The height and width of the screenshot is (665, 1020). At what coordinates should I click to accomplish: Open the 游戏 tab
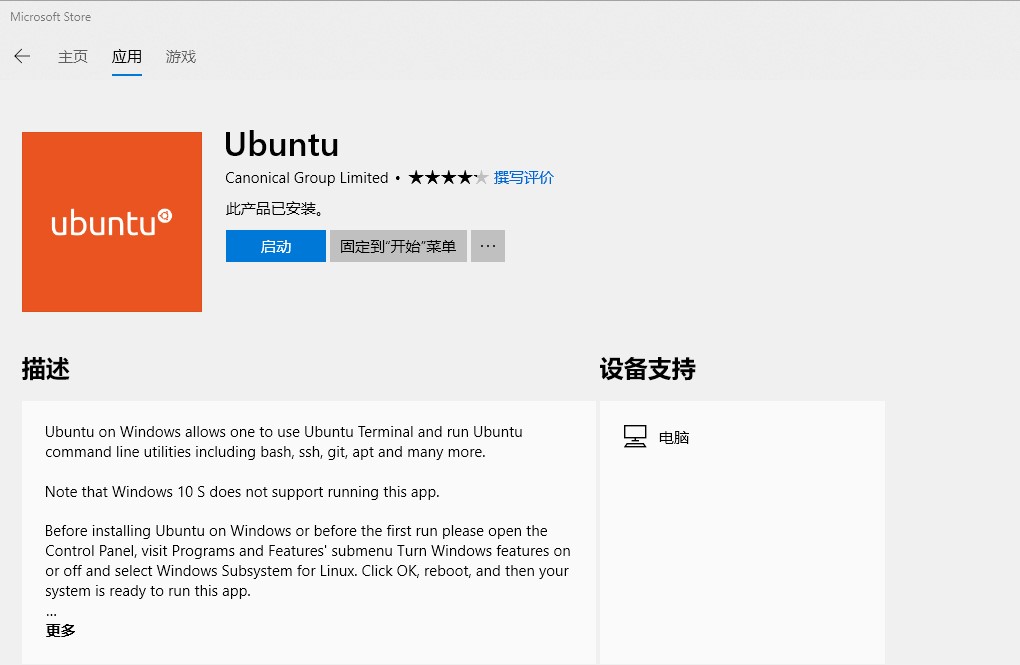pos(181,57)
